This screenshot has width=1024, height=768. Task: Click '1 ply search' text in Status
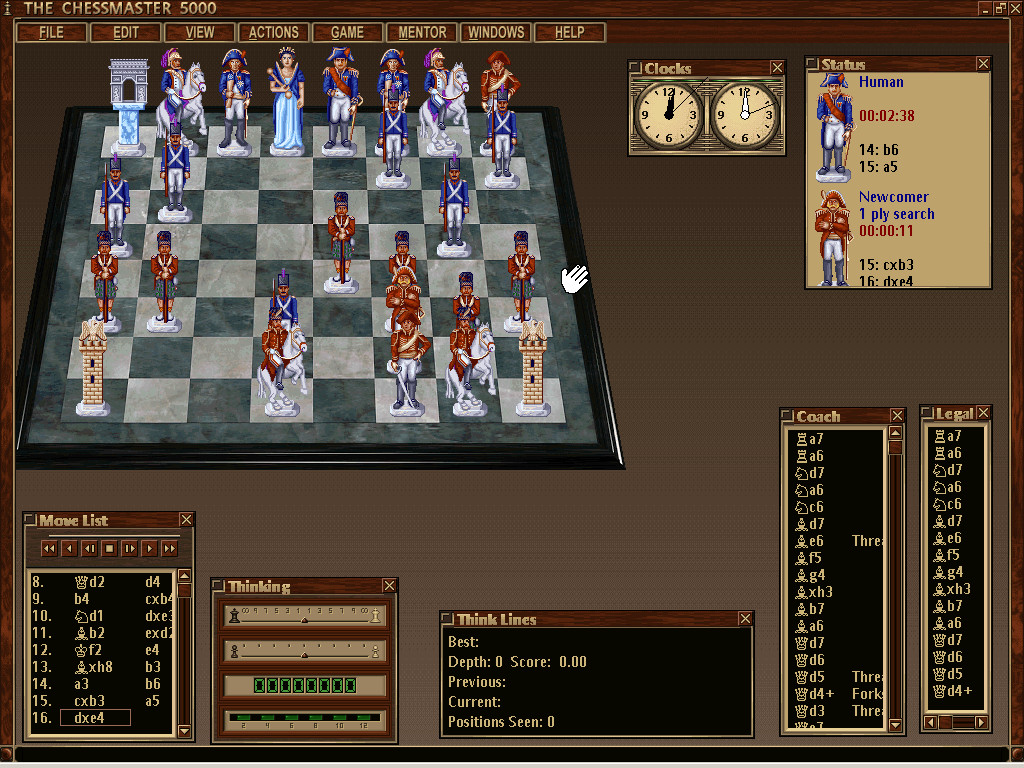(x=897, y=214)
